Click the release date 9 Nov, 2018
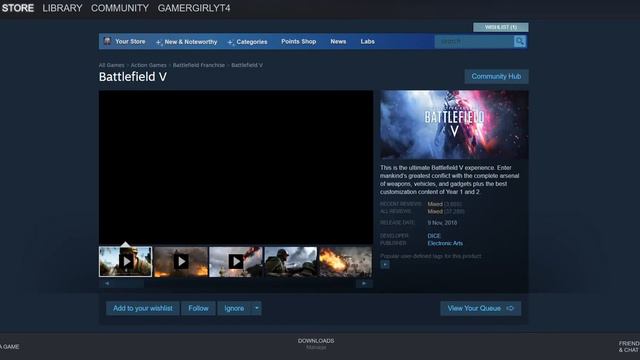640x360 pixels. pos(442,223)
